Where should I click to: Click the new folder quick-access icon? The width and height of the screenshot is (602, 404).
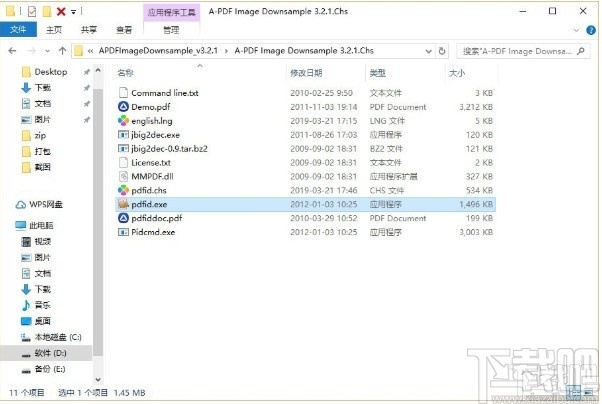[x=47, y=12]
